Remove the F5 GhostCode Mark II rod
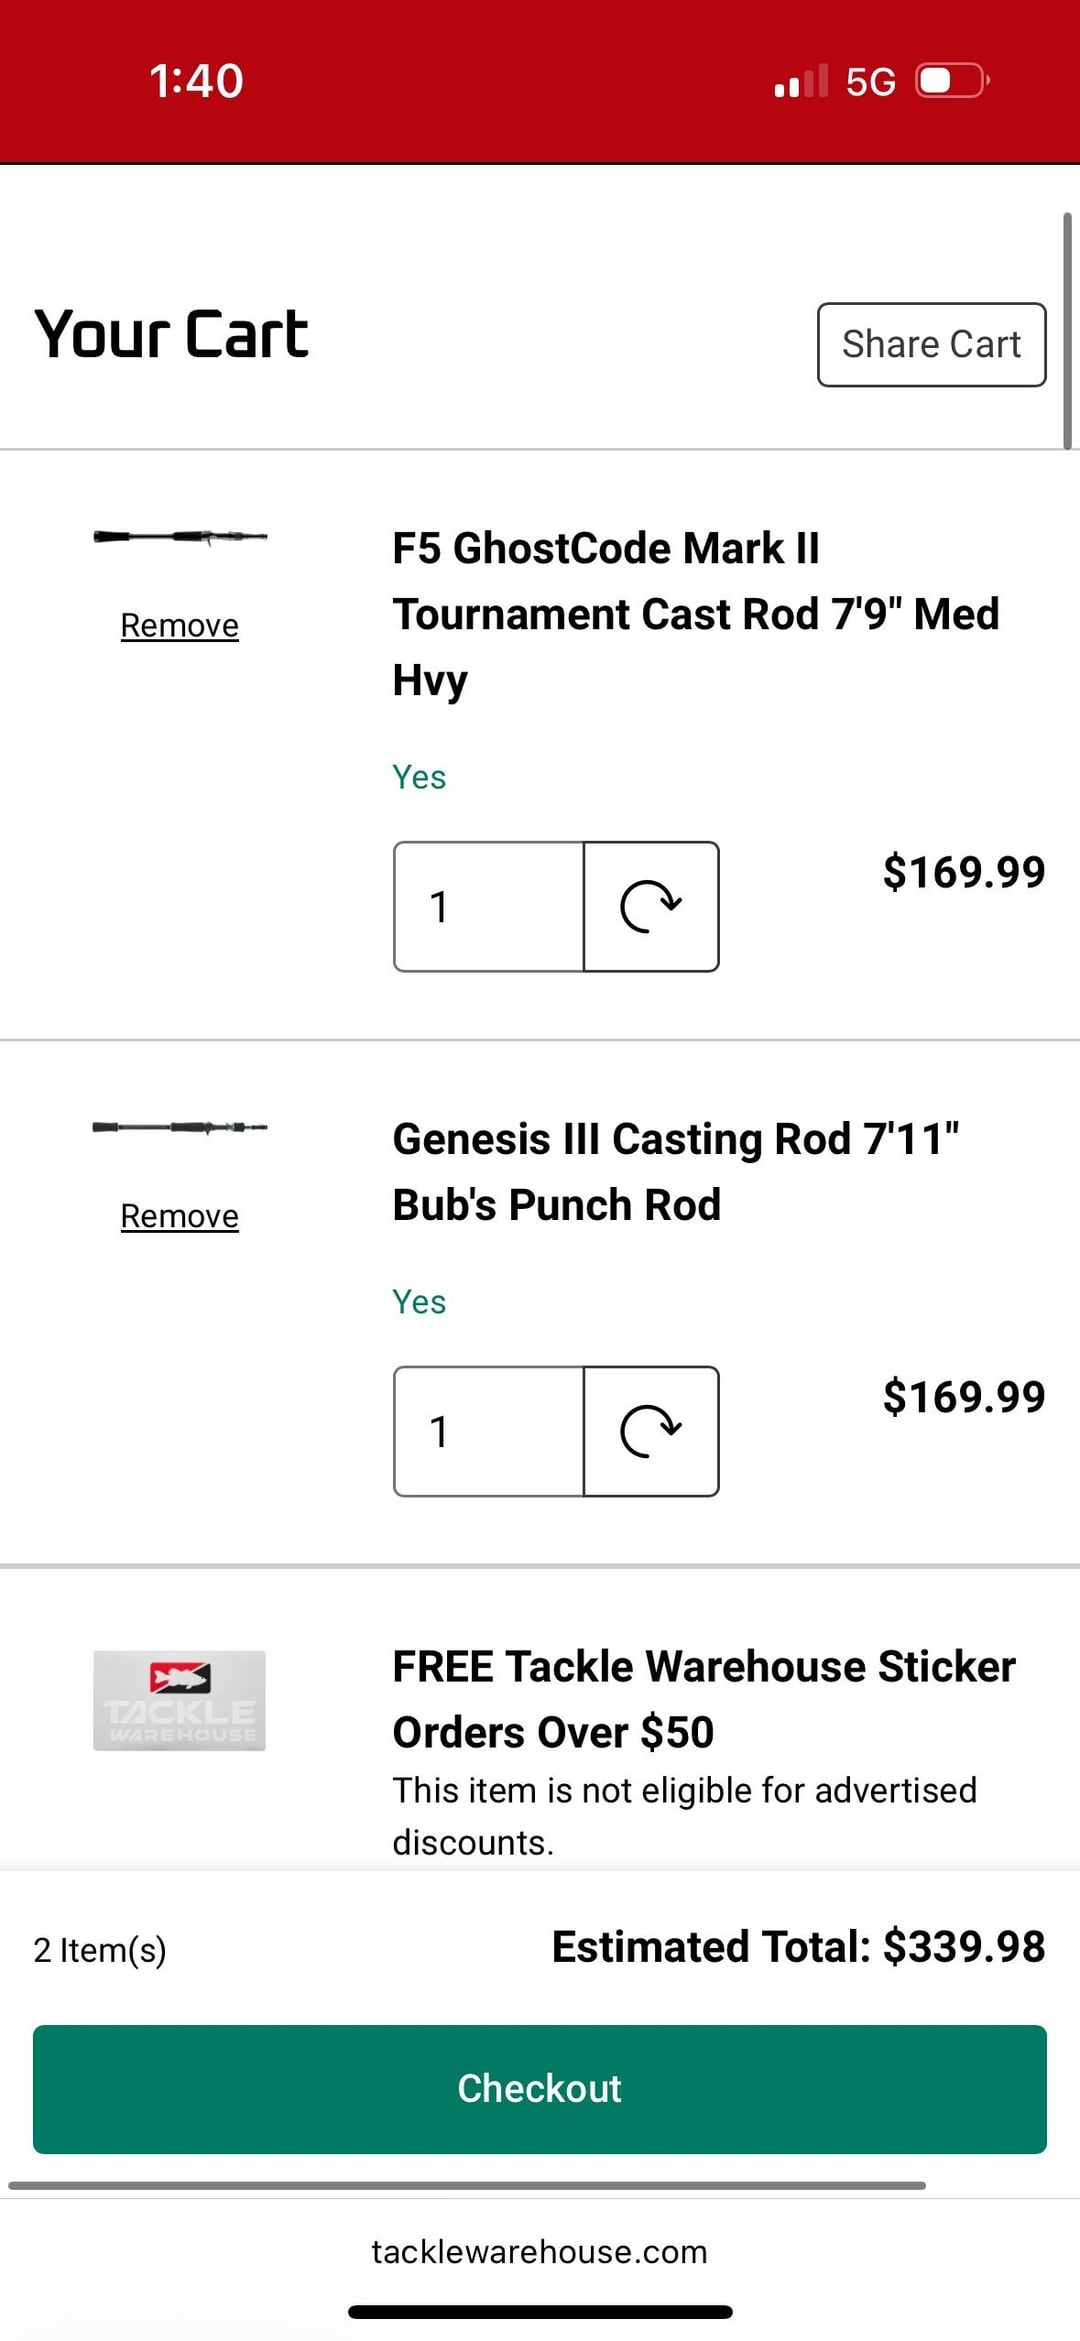The width and height of the screenshot is (1080, 2341). tap(180, 626)
